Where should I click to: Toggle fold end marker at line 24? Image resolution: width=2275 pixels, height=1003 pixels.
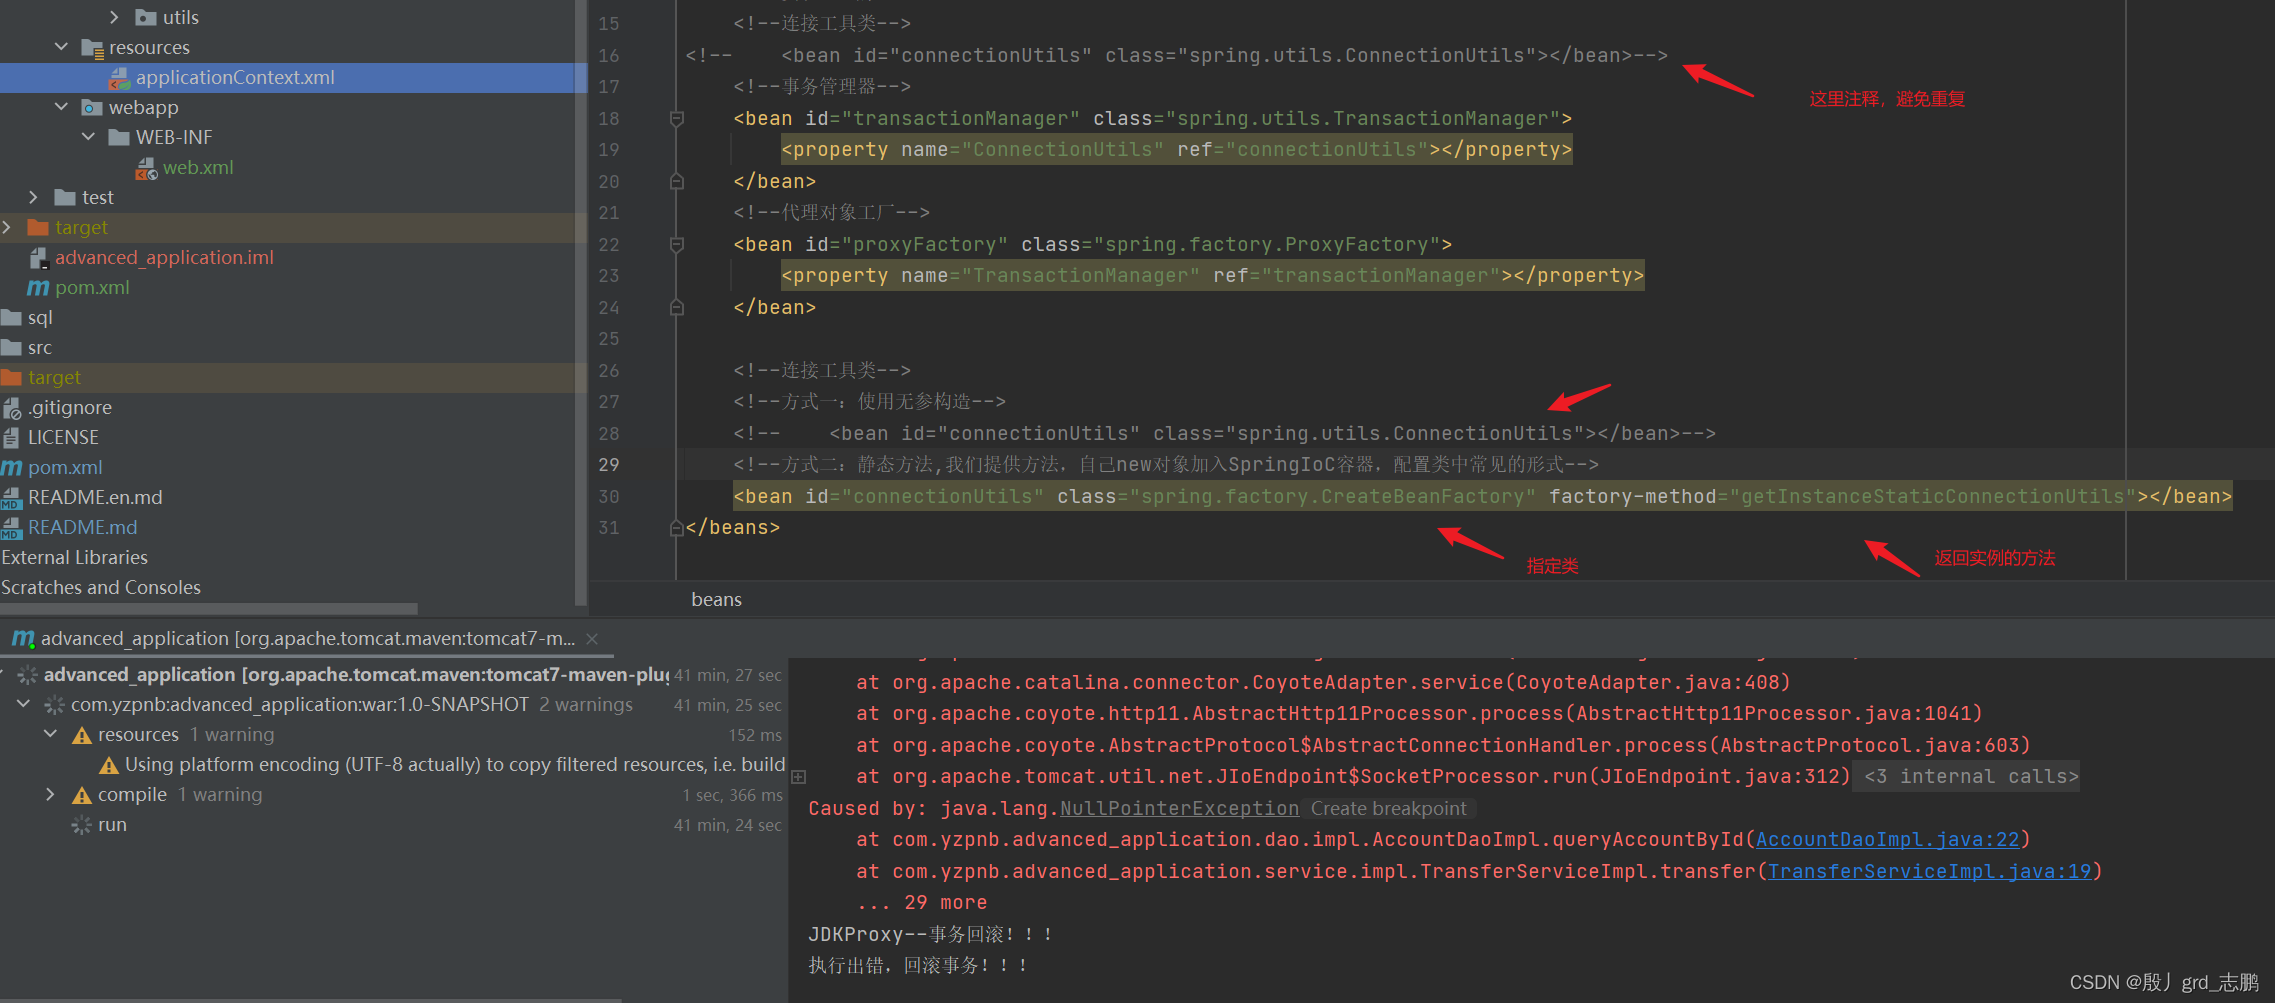click(x=677, y=307)
